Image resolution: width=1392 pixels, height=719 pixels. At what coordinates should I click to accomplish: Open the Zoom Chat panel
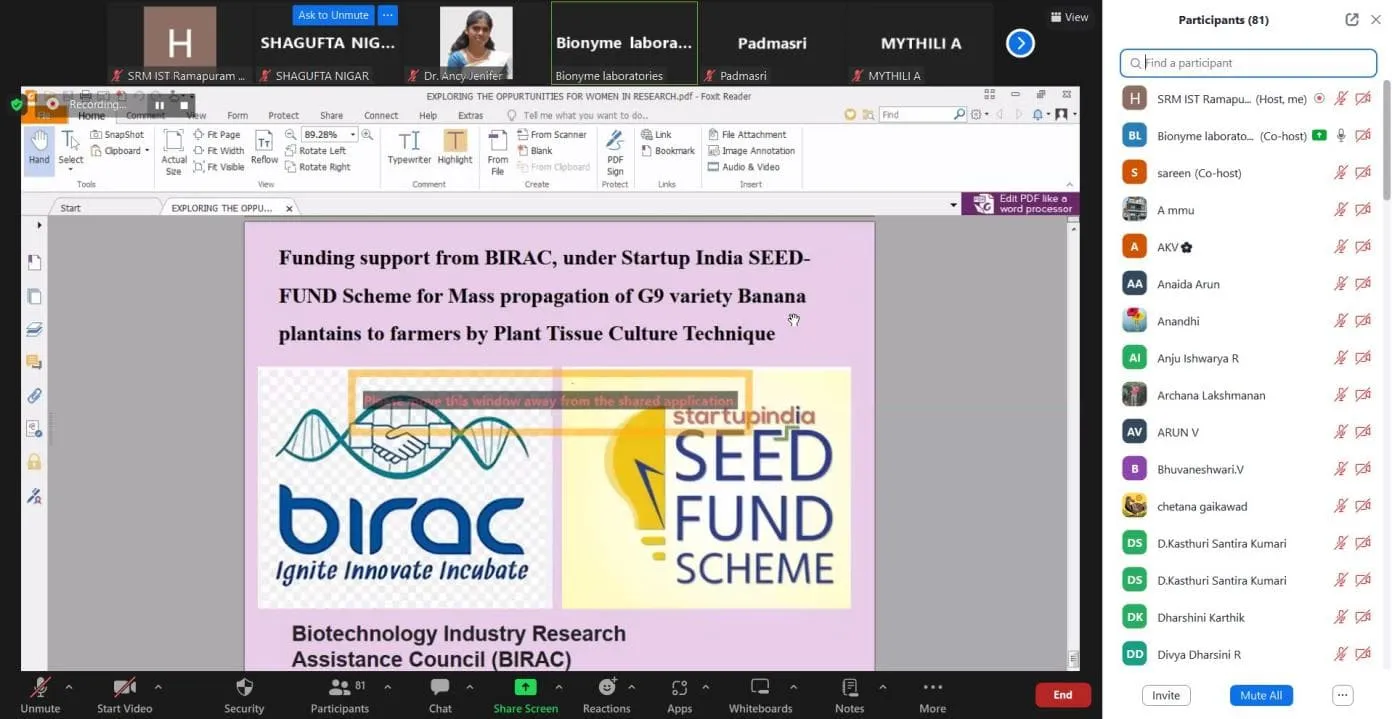[440, 696]
